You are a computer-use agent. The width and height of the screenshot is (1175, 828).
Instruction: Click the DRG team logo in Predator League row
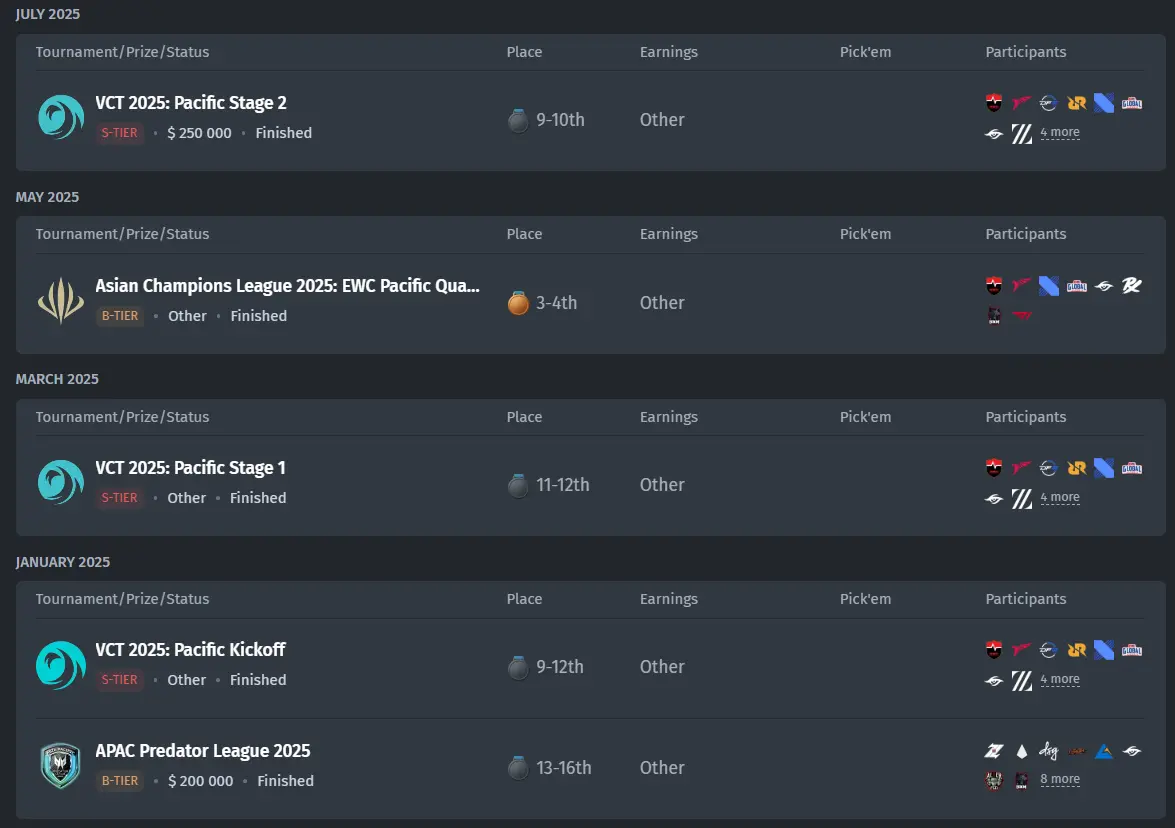(x=1048, y=751)
